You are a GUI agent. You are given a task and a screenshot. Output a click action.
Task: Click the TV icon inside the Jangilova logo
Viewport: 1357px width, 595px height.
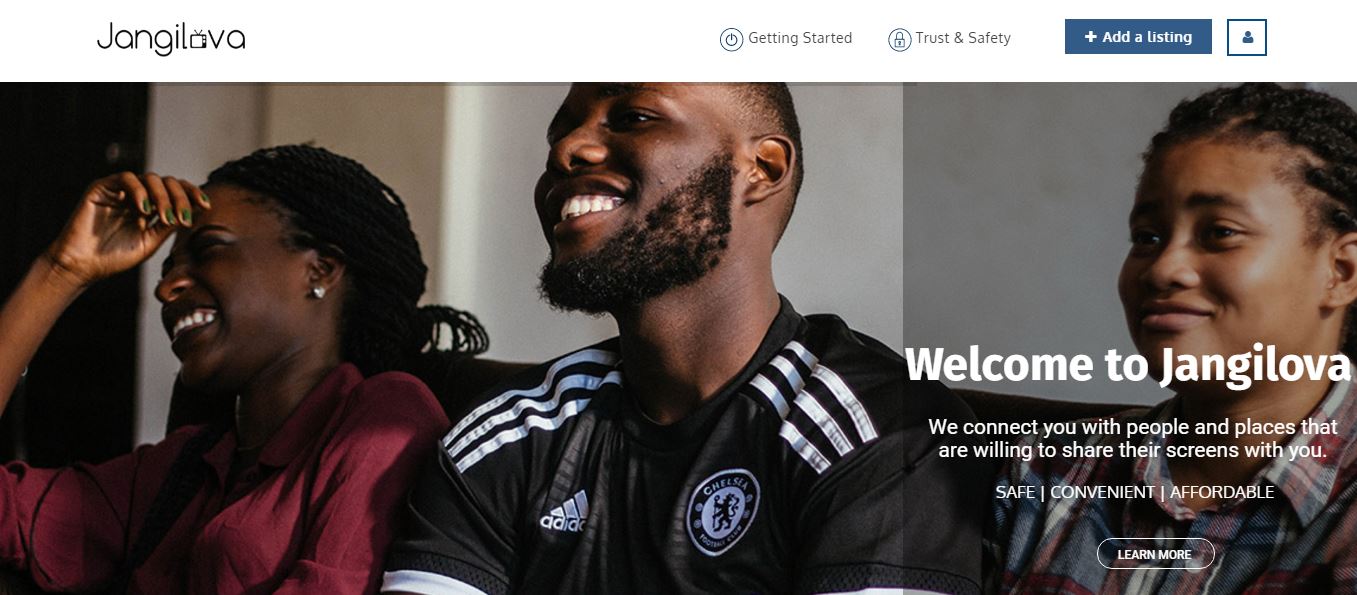[x=198, y=39]
